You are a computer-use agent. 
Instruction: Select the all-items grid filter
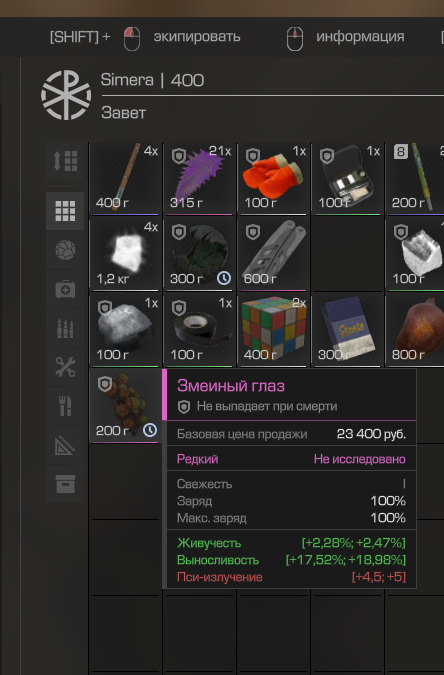click(65, 211)
